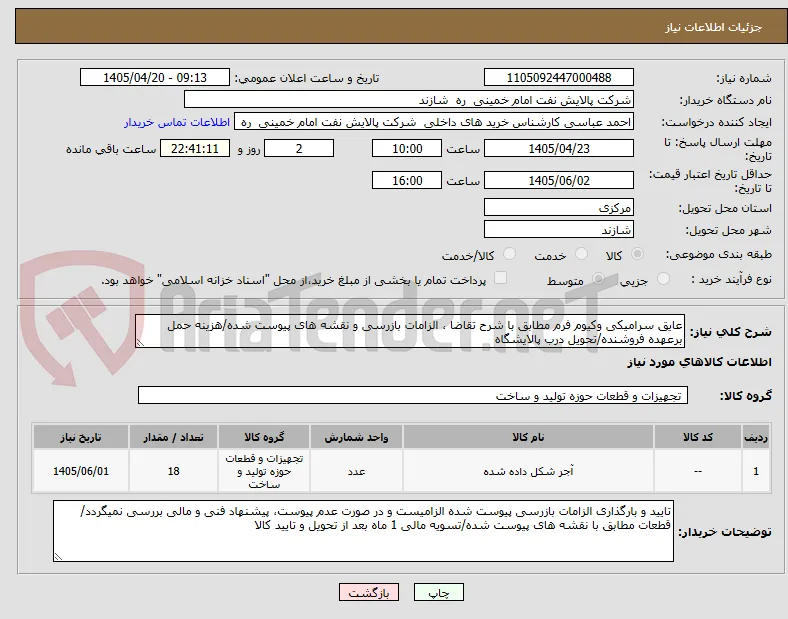Click the goods group cell in row 1
The height and width of the screenshot is (619, 788).
[x=264, y=471]
